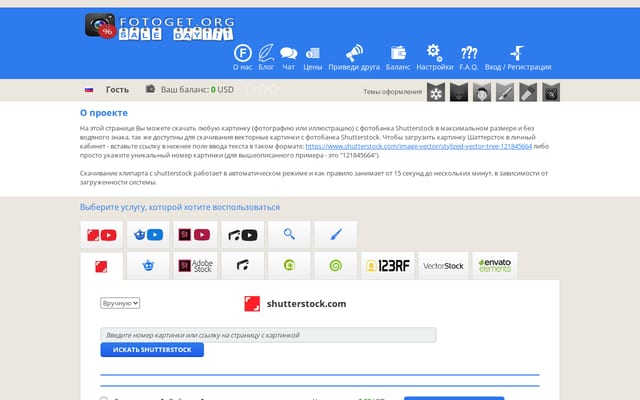Open the F.A.Q. question marks icon
Image resolution: width=640 pixels, height=400 pixels.
tap(469, 53)
